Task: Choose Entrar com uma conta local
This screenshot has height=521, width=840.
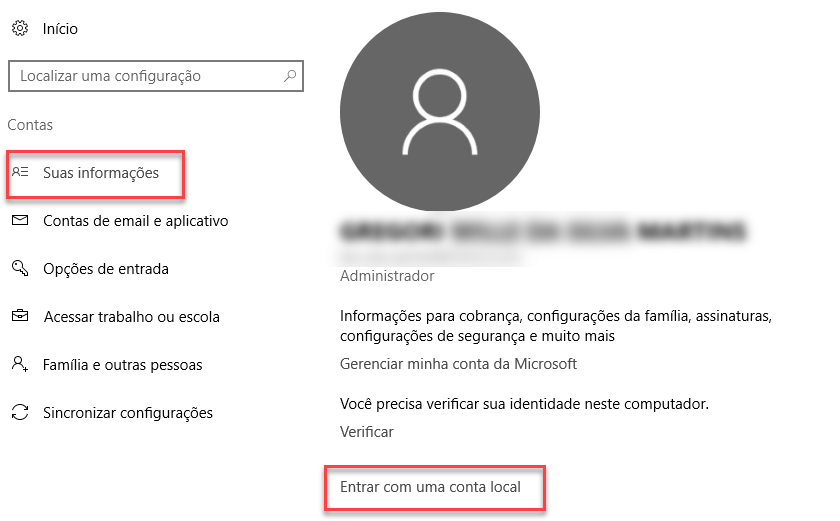Action: coord(430,487)
